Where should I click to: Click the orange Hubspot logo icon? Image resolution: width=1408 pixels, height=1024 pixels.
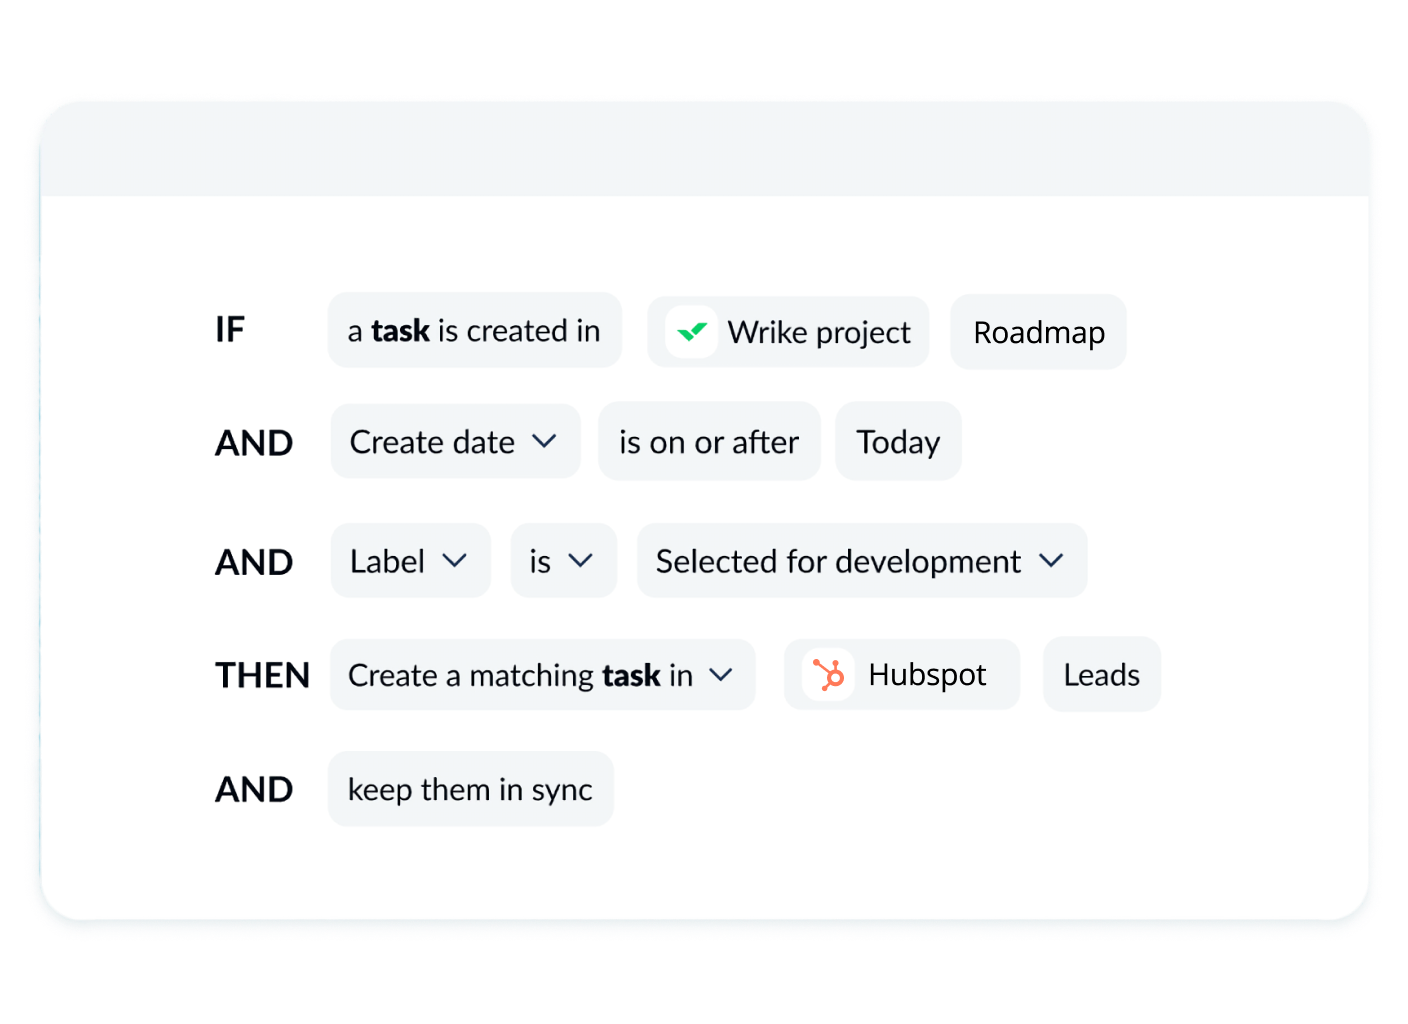[x=828, y=675]
